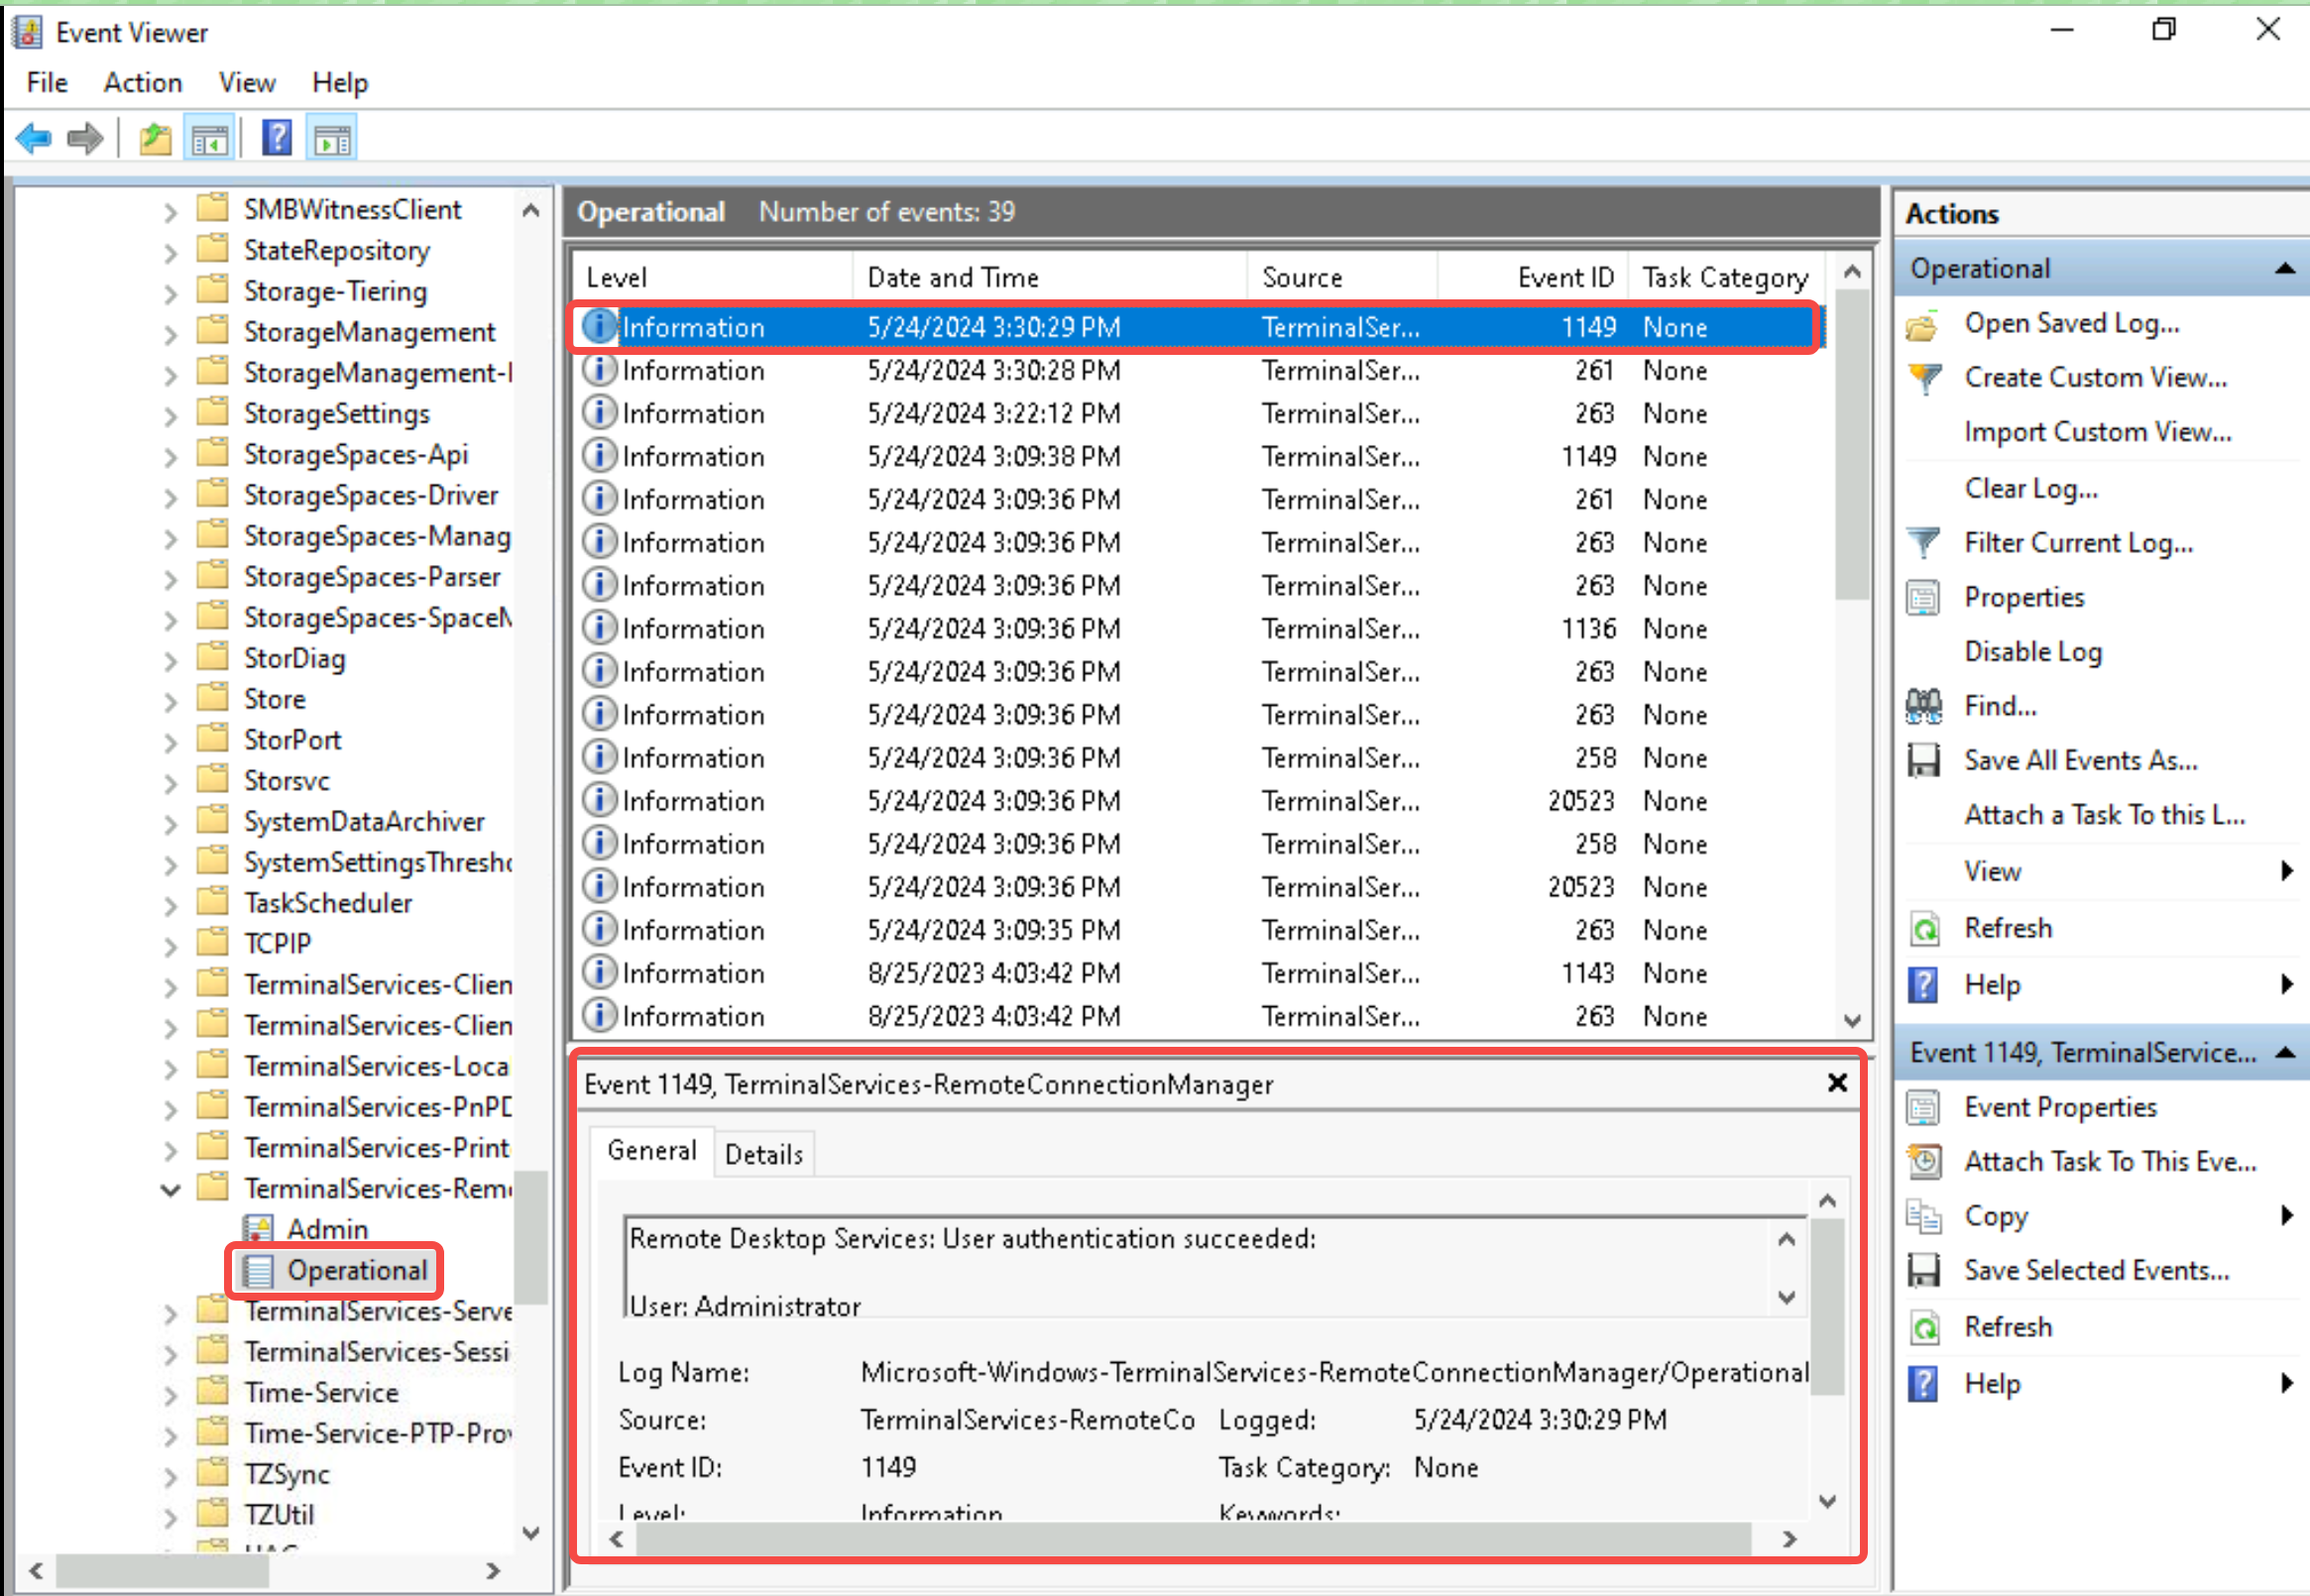Expand the TCPIP tree node
The width and height of the screenshot is (2310, 1596).
click(170, 945)
